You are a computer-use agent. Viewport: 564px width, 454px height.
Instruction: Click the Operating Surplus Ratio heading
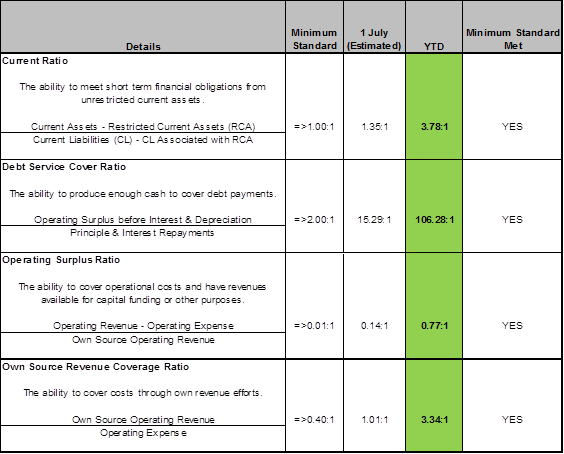[61, 260]
